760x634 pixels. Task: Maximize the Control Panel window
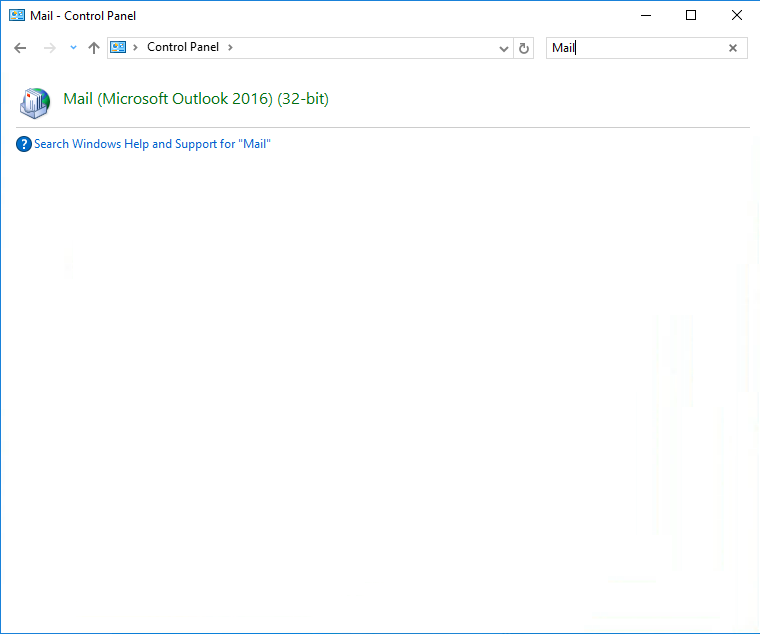(691, 16)
